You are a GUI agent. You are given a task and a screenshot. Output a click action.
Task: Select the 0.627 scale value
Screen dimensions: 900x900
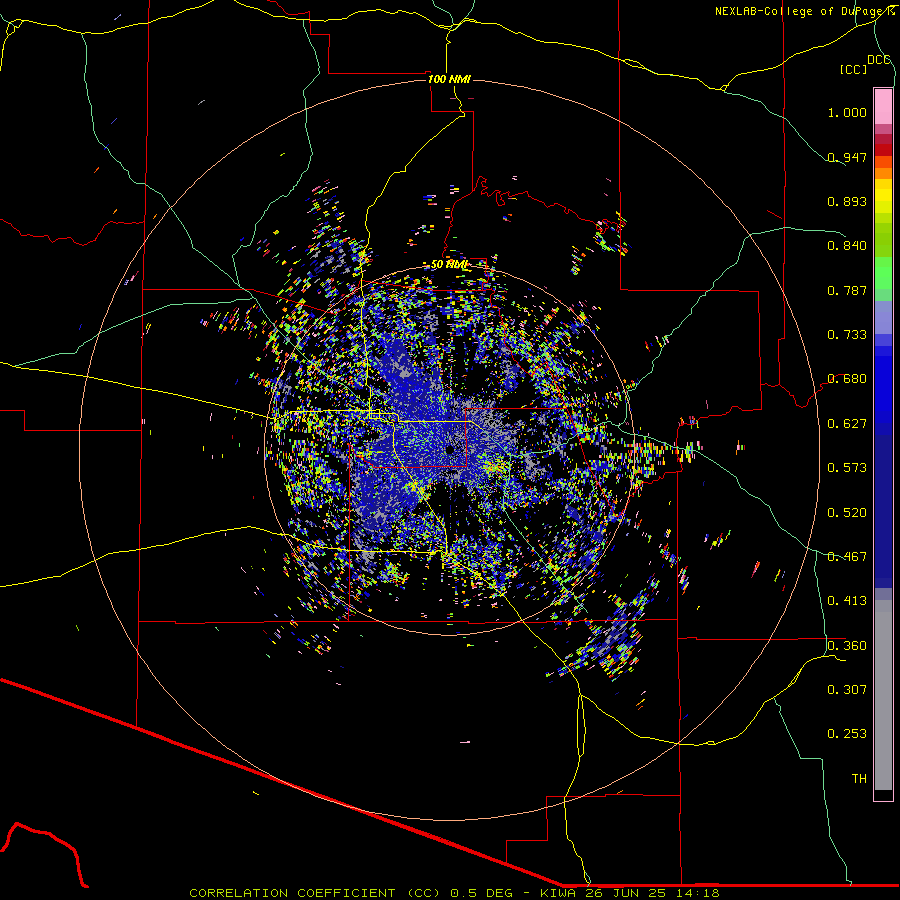click(x=847, y=424)
